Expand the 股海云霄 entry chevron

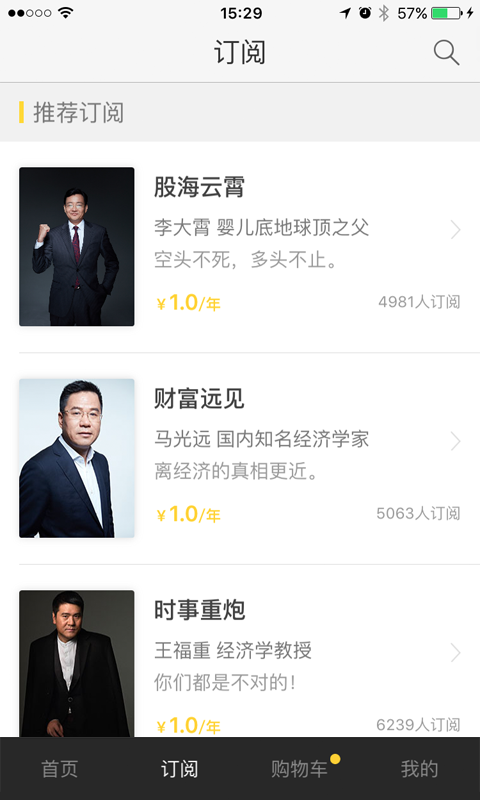click(x=456, y=230)
